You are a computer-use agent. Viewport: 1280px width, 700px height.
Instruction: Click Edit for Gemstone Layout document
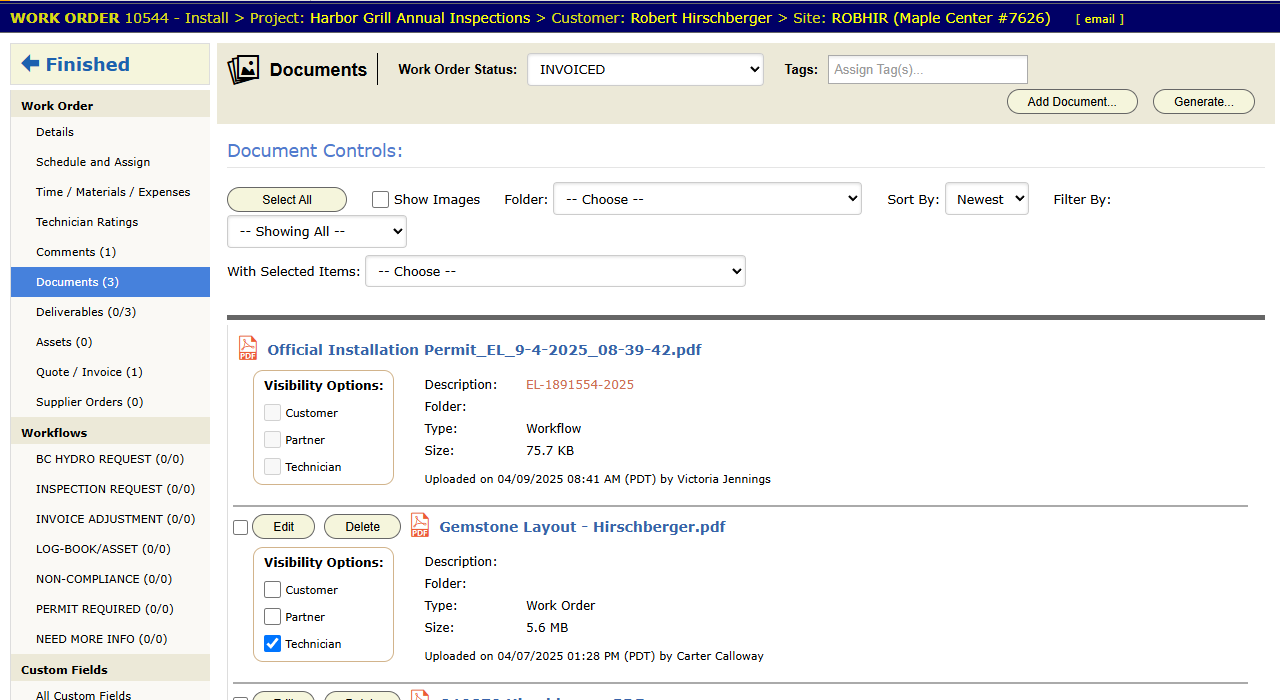pos(284,527)
